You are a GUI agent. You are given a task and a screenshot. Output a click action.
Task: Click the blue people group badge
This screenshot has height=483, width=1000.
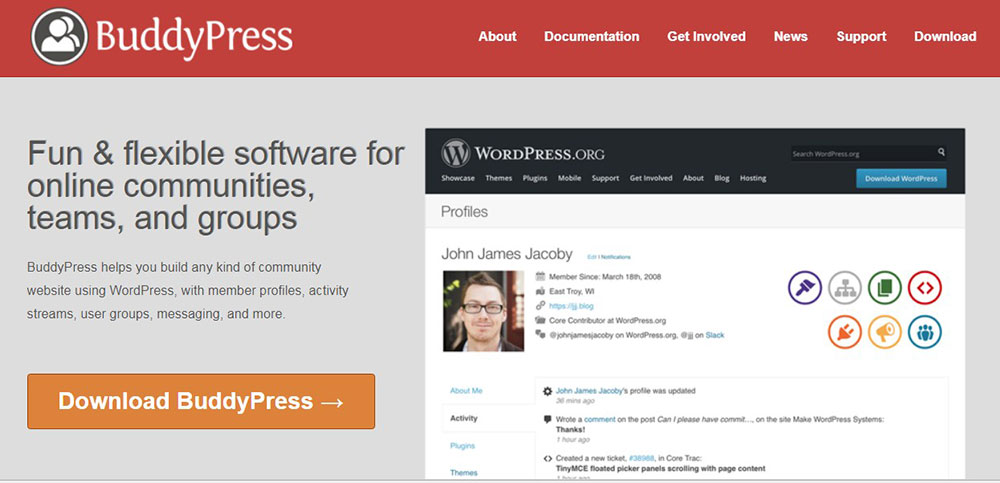coord(924,331)
